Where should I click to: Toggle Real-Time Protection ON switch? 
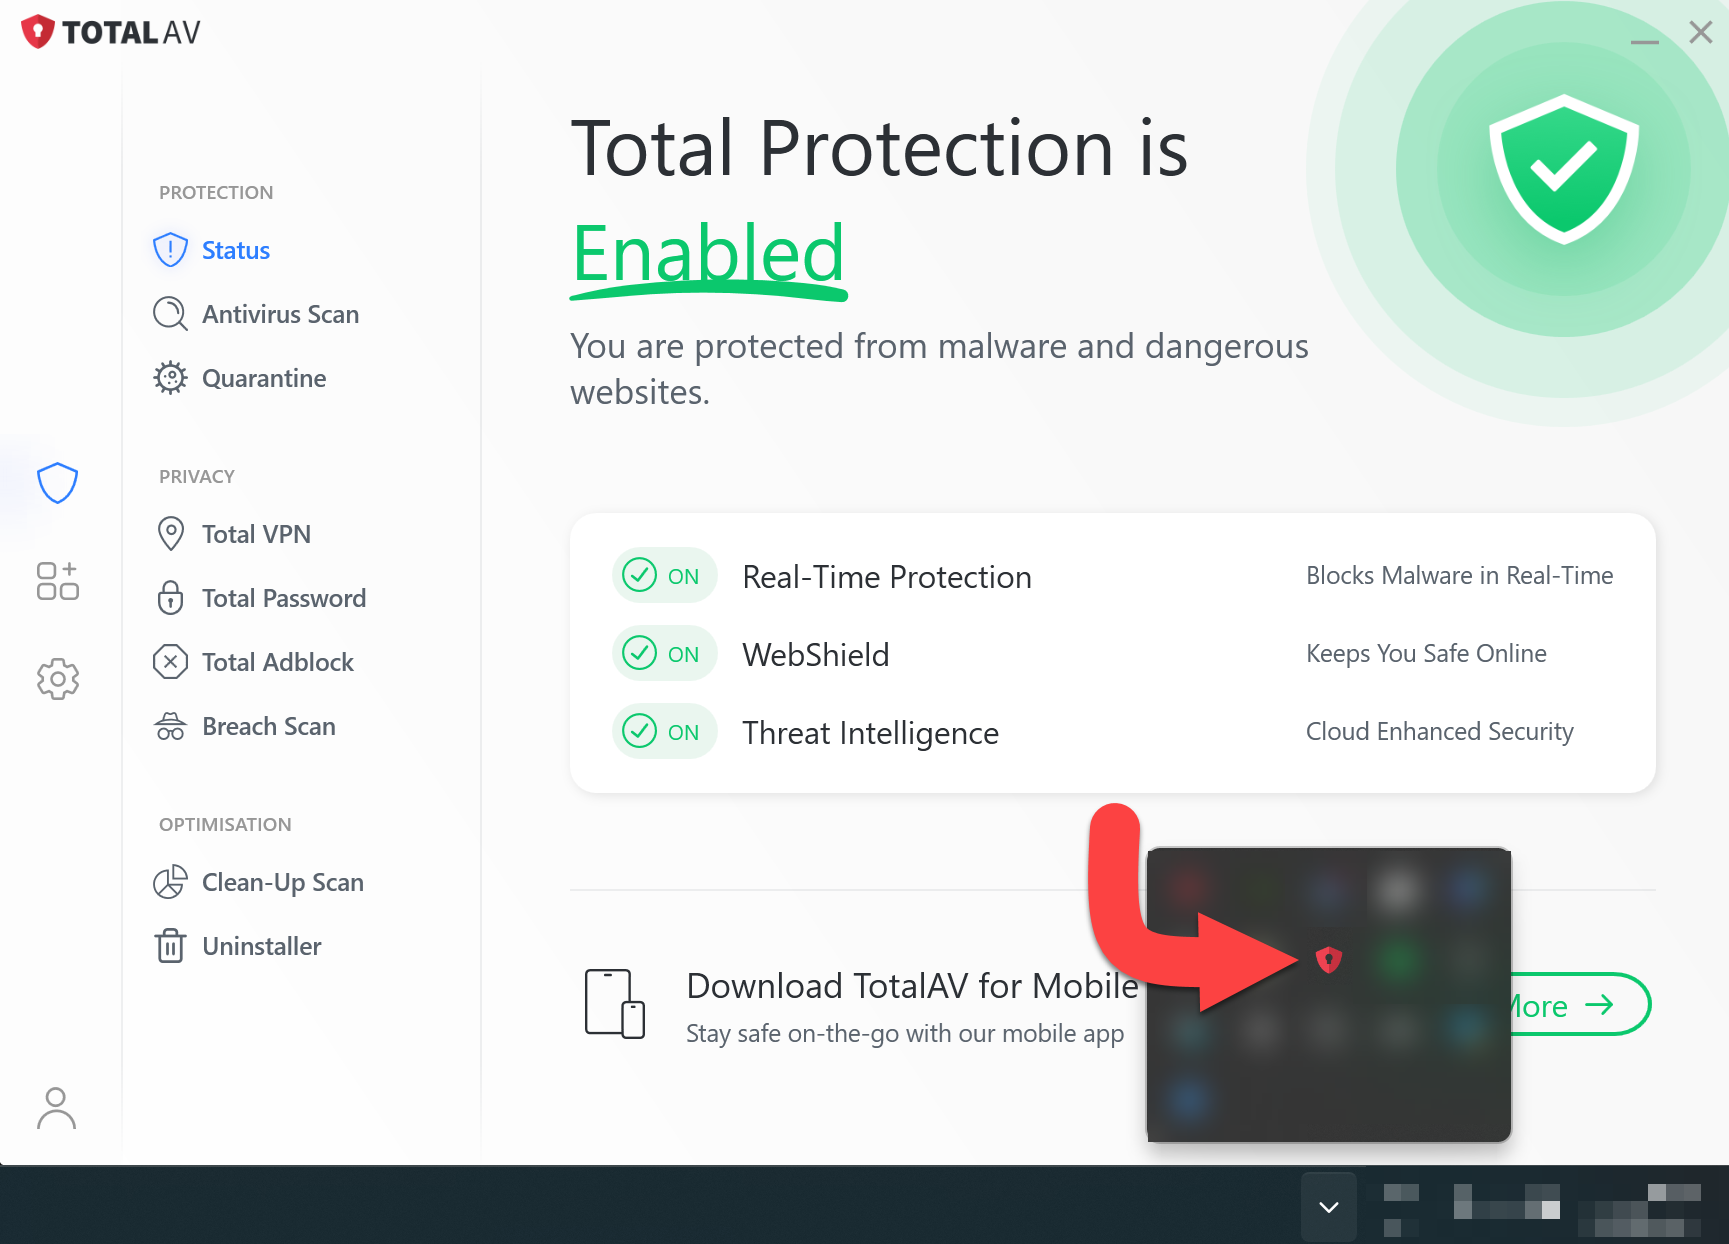(x=664, y=576)
